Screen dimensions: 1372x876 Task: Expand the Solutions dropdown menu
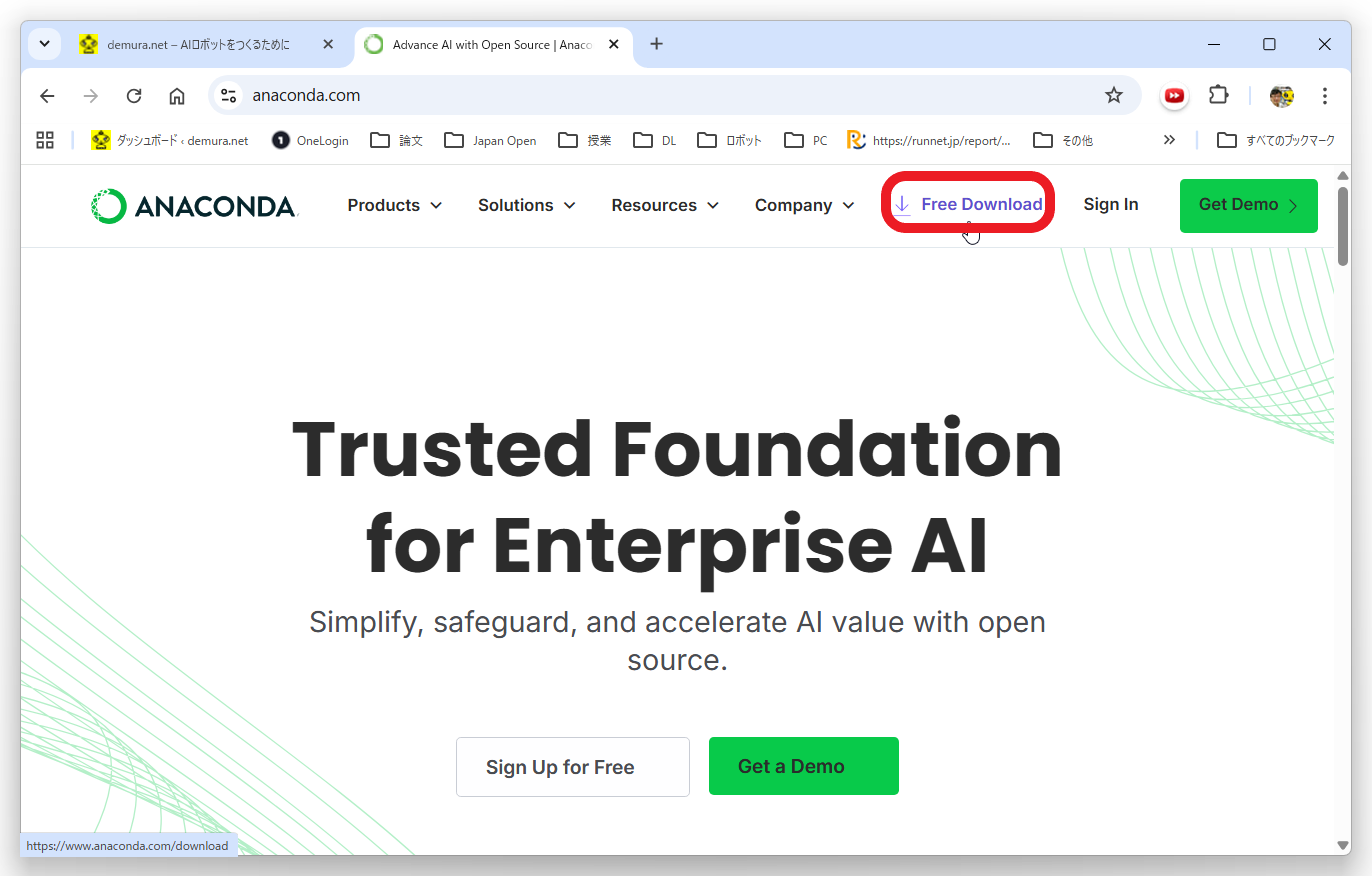click(526, 205)
